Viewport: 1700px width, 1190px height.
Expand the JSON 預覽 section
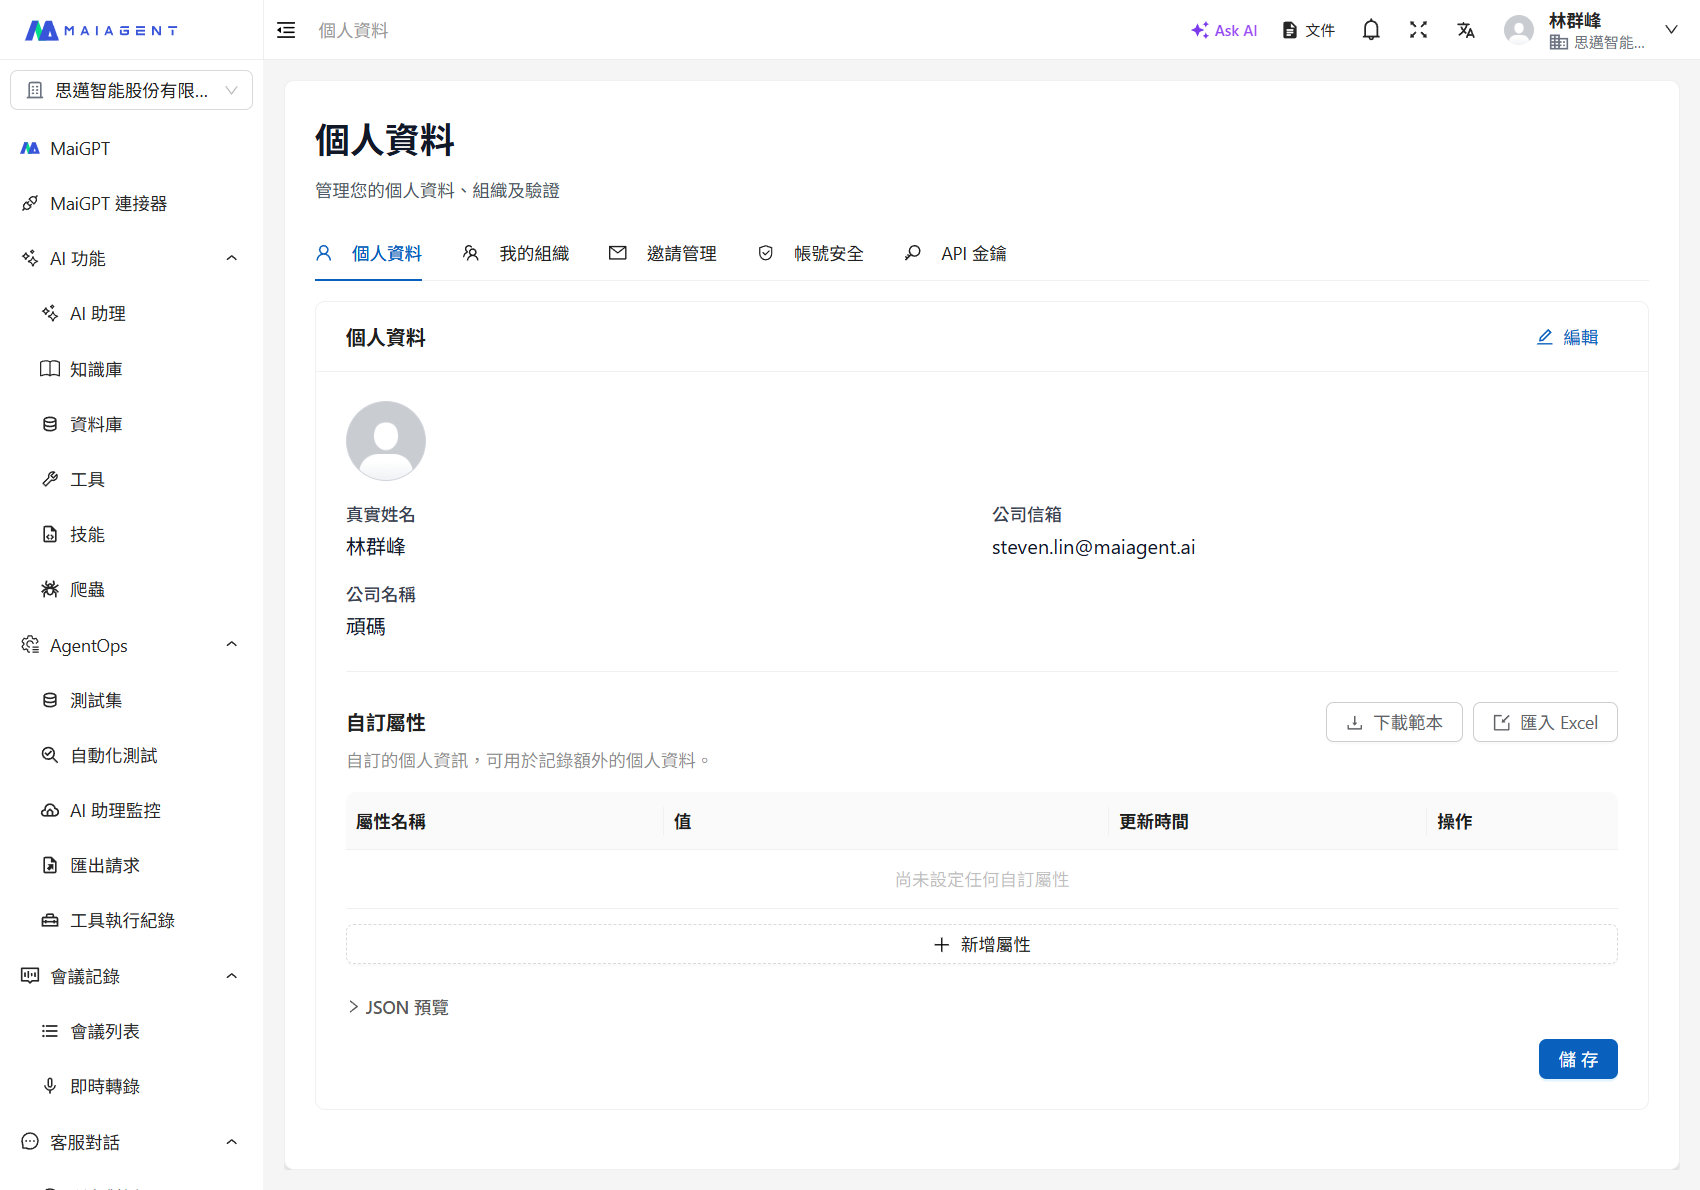coord(398,1007)
